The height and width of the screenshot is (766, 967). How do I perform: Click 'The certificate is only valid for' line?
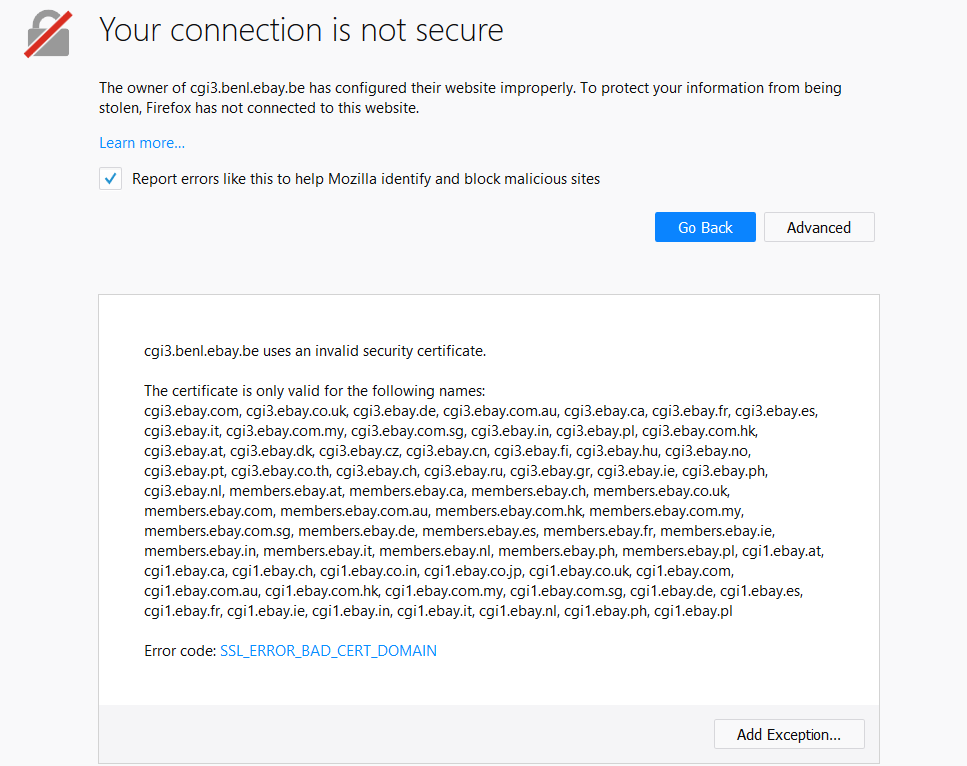(x=314, y=391)
